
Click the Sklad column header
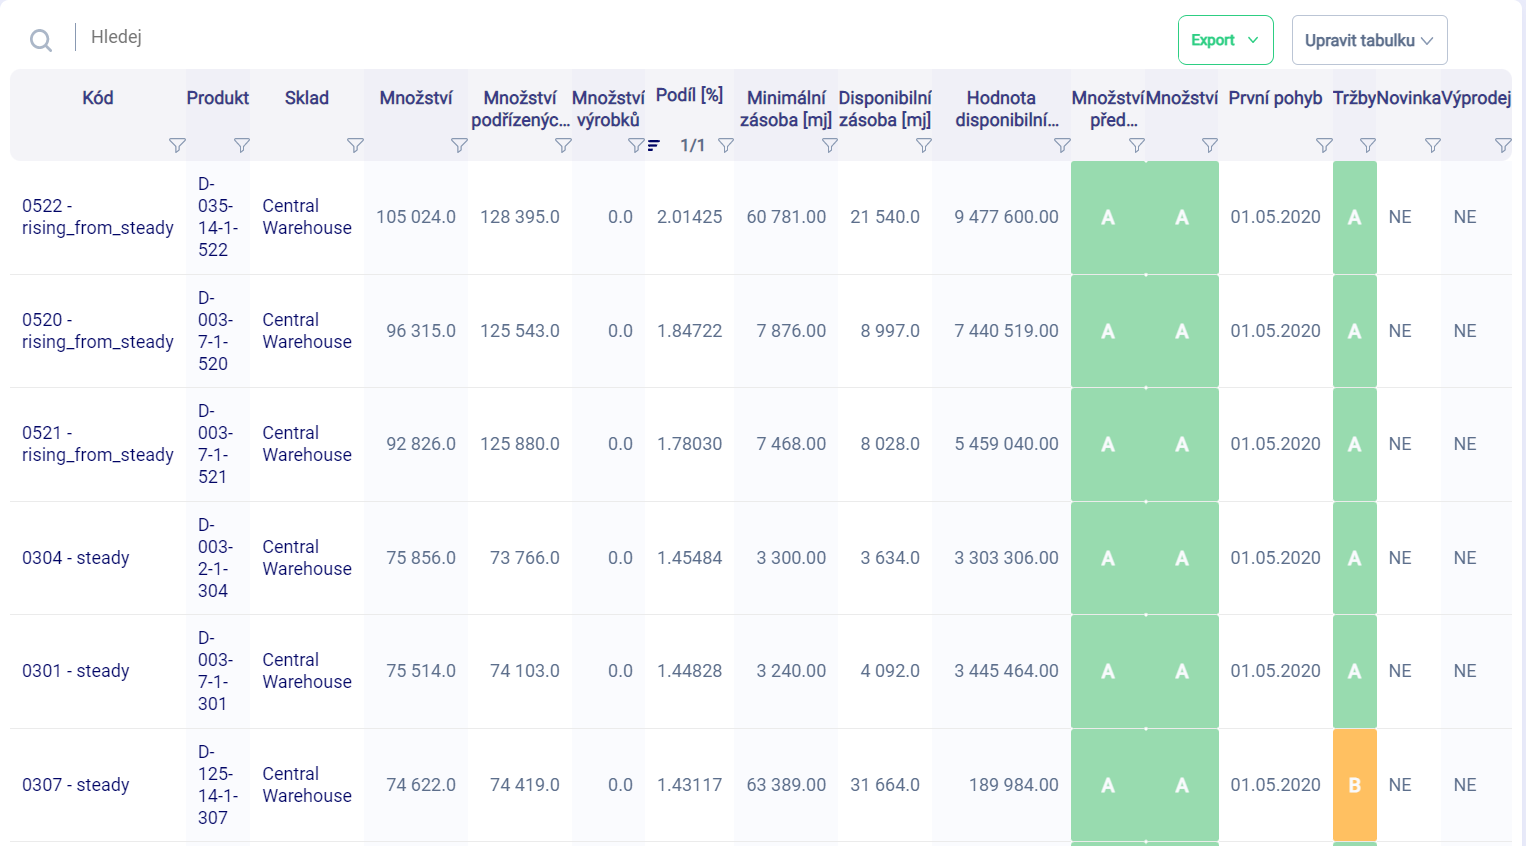point(306,98)
